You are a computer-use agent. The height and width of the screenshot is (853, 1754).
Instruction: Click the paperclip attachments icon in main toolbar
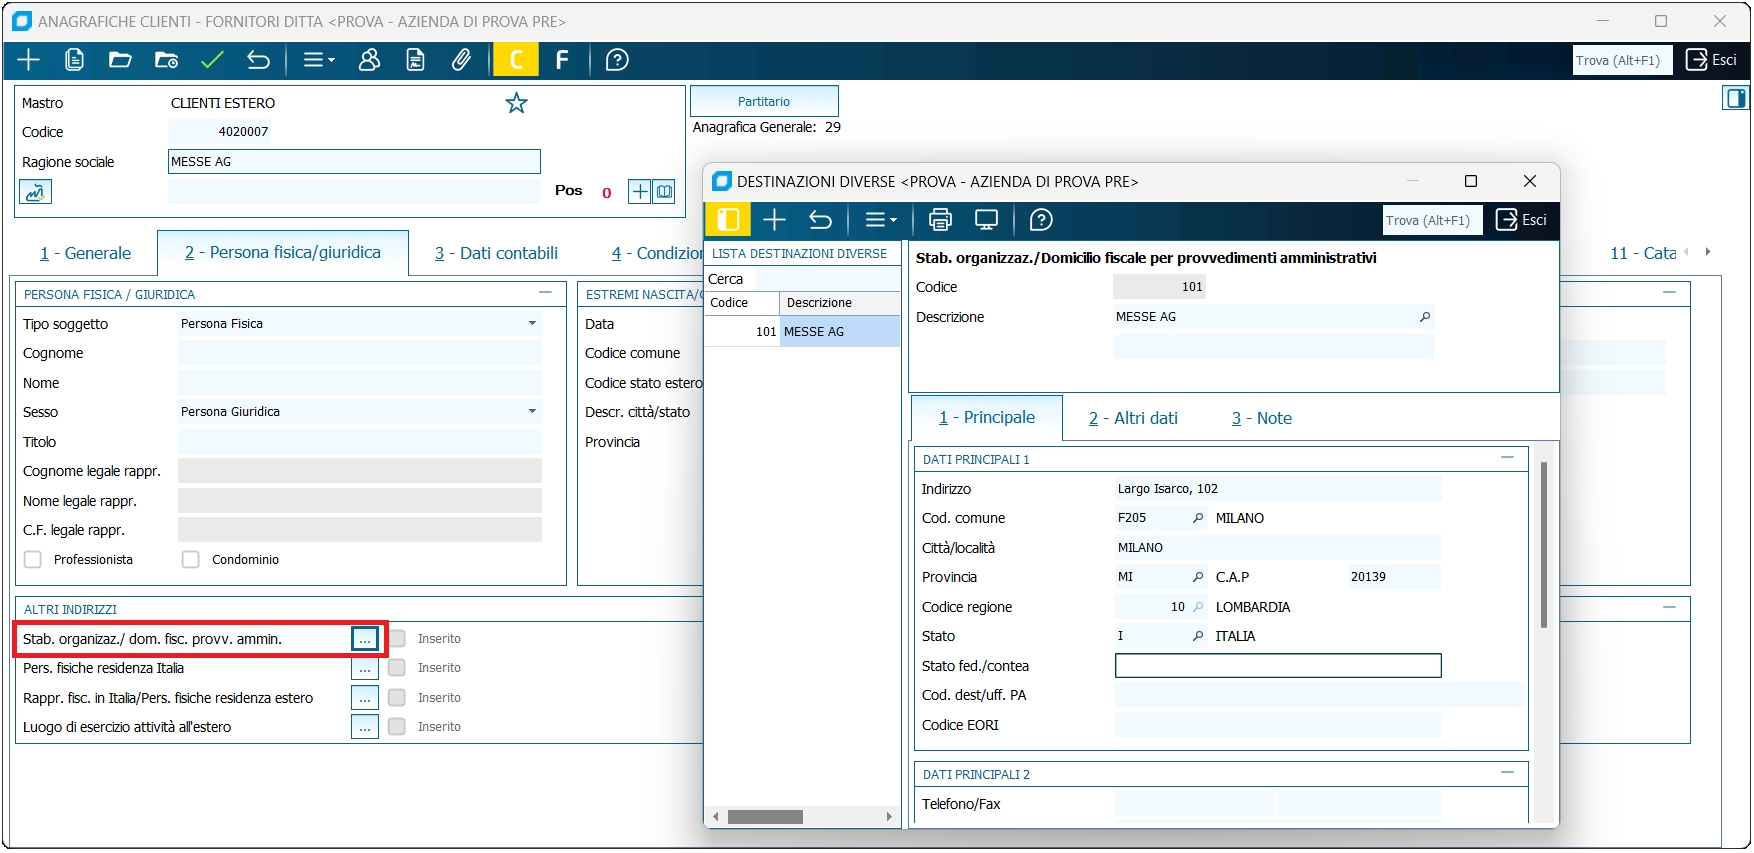tap(461, 60)
